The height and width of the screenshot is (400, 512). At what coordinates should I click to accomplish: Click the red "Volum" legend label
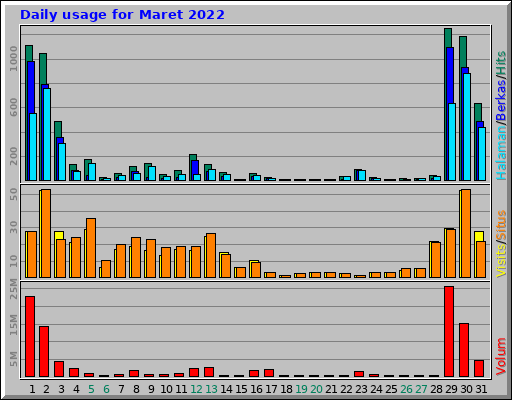(501, 356)
